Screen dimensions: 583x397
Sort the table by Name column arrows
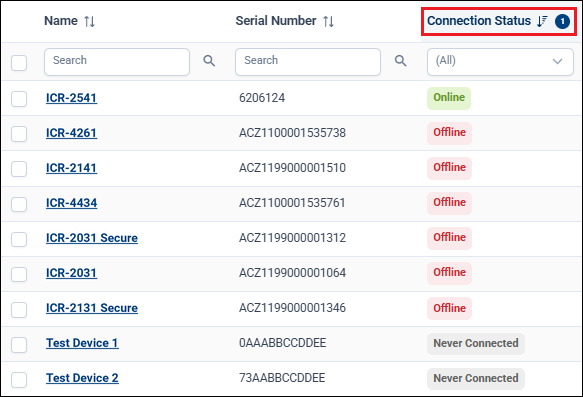pyautogui.click(x=89, y=22)
